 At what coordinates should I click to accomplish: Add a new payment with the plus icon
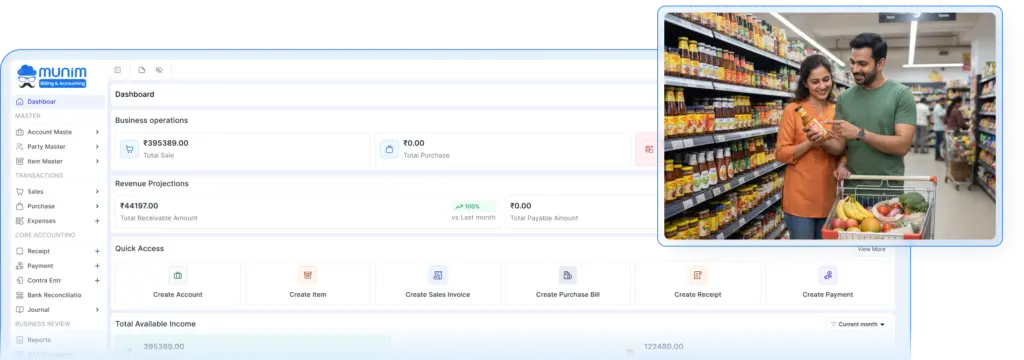click(x=97, y=266)
